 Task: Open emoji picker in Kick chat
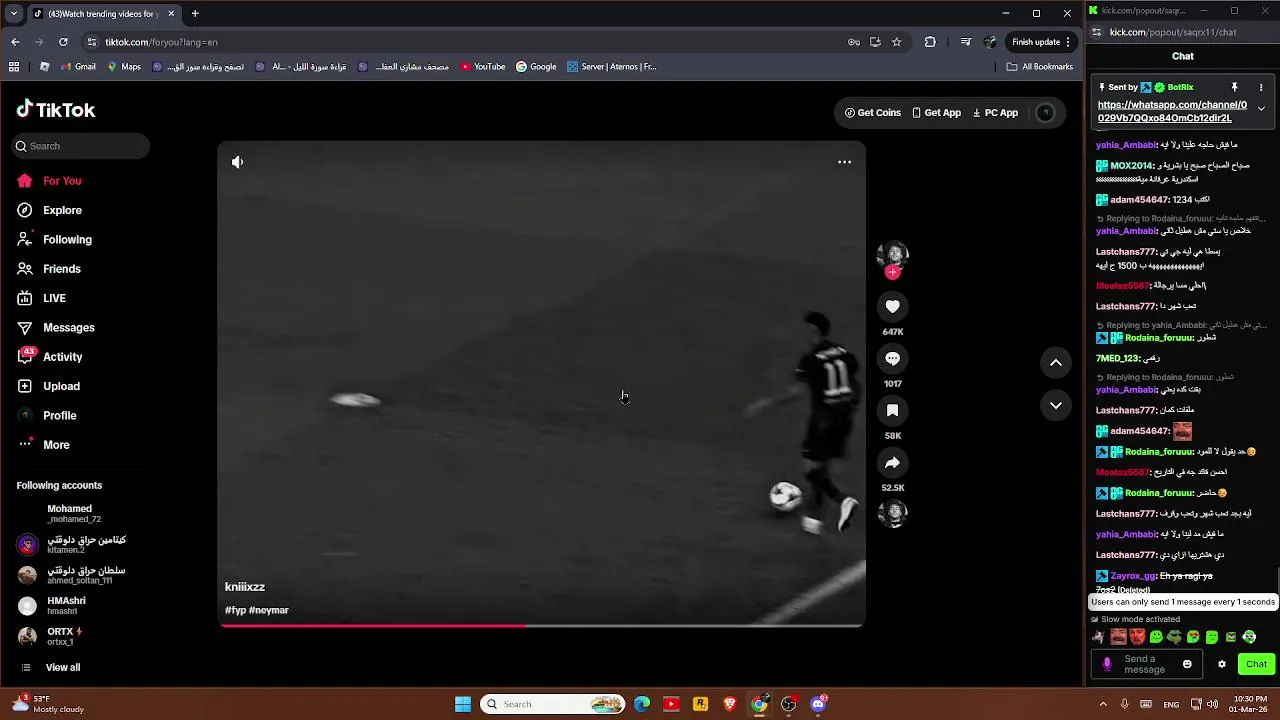coord(1187,664)
